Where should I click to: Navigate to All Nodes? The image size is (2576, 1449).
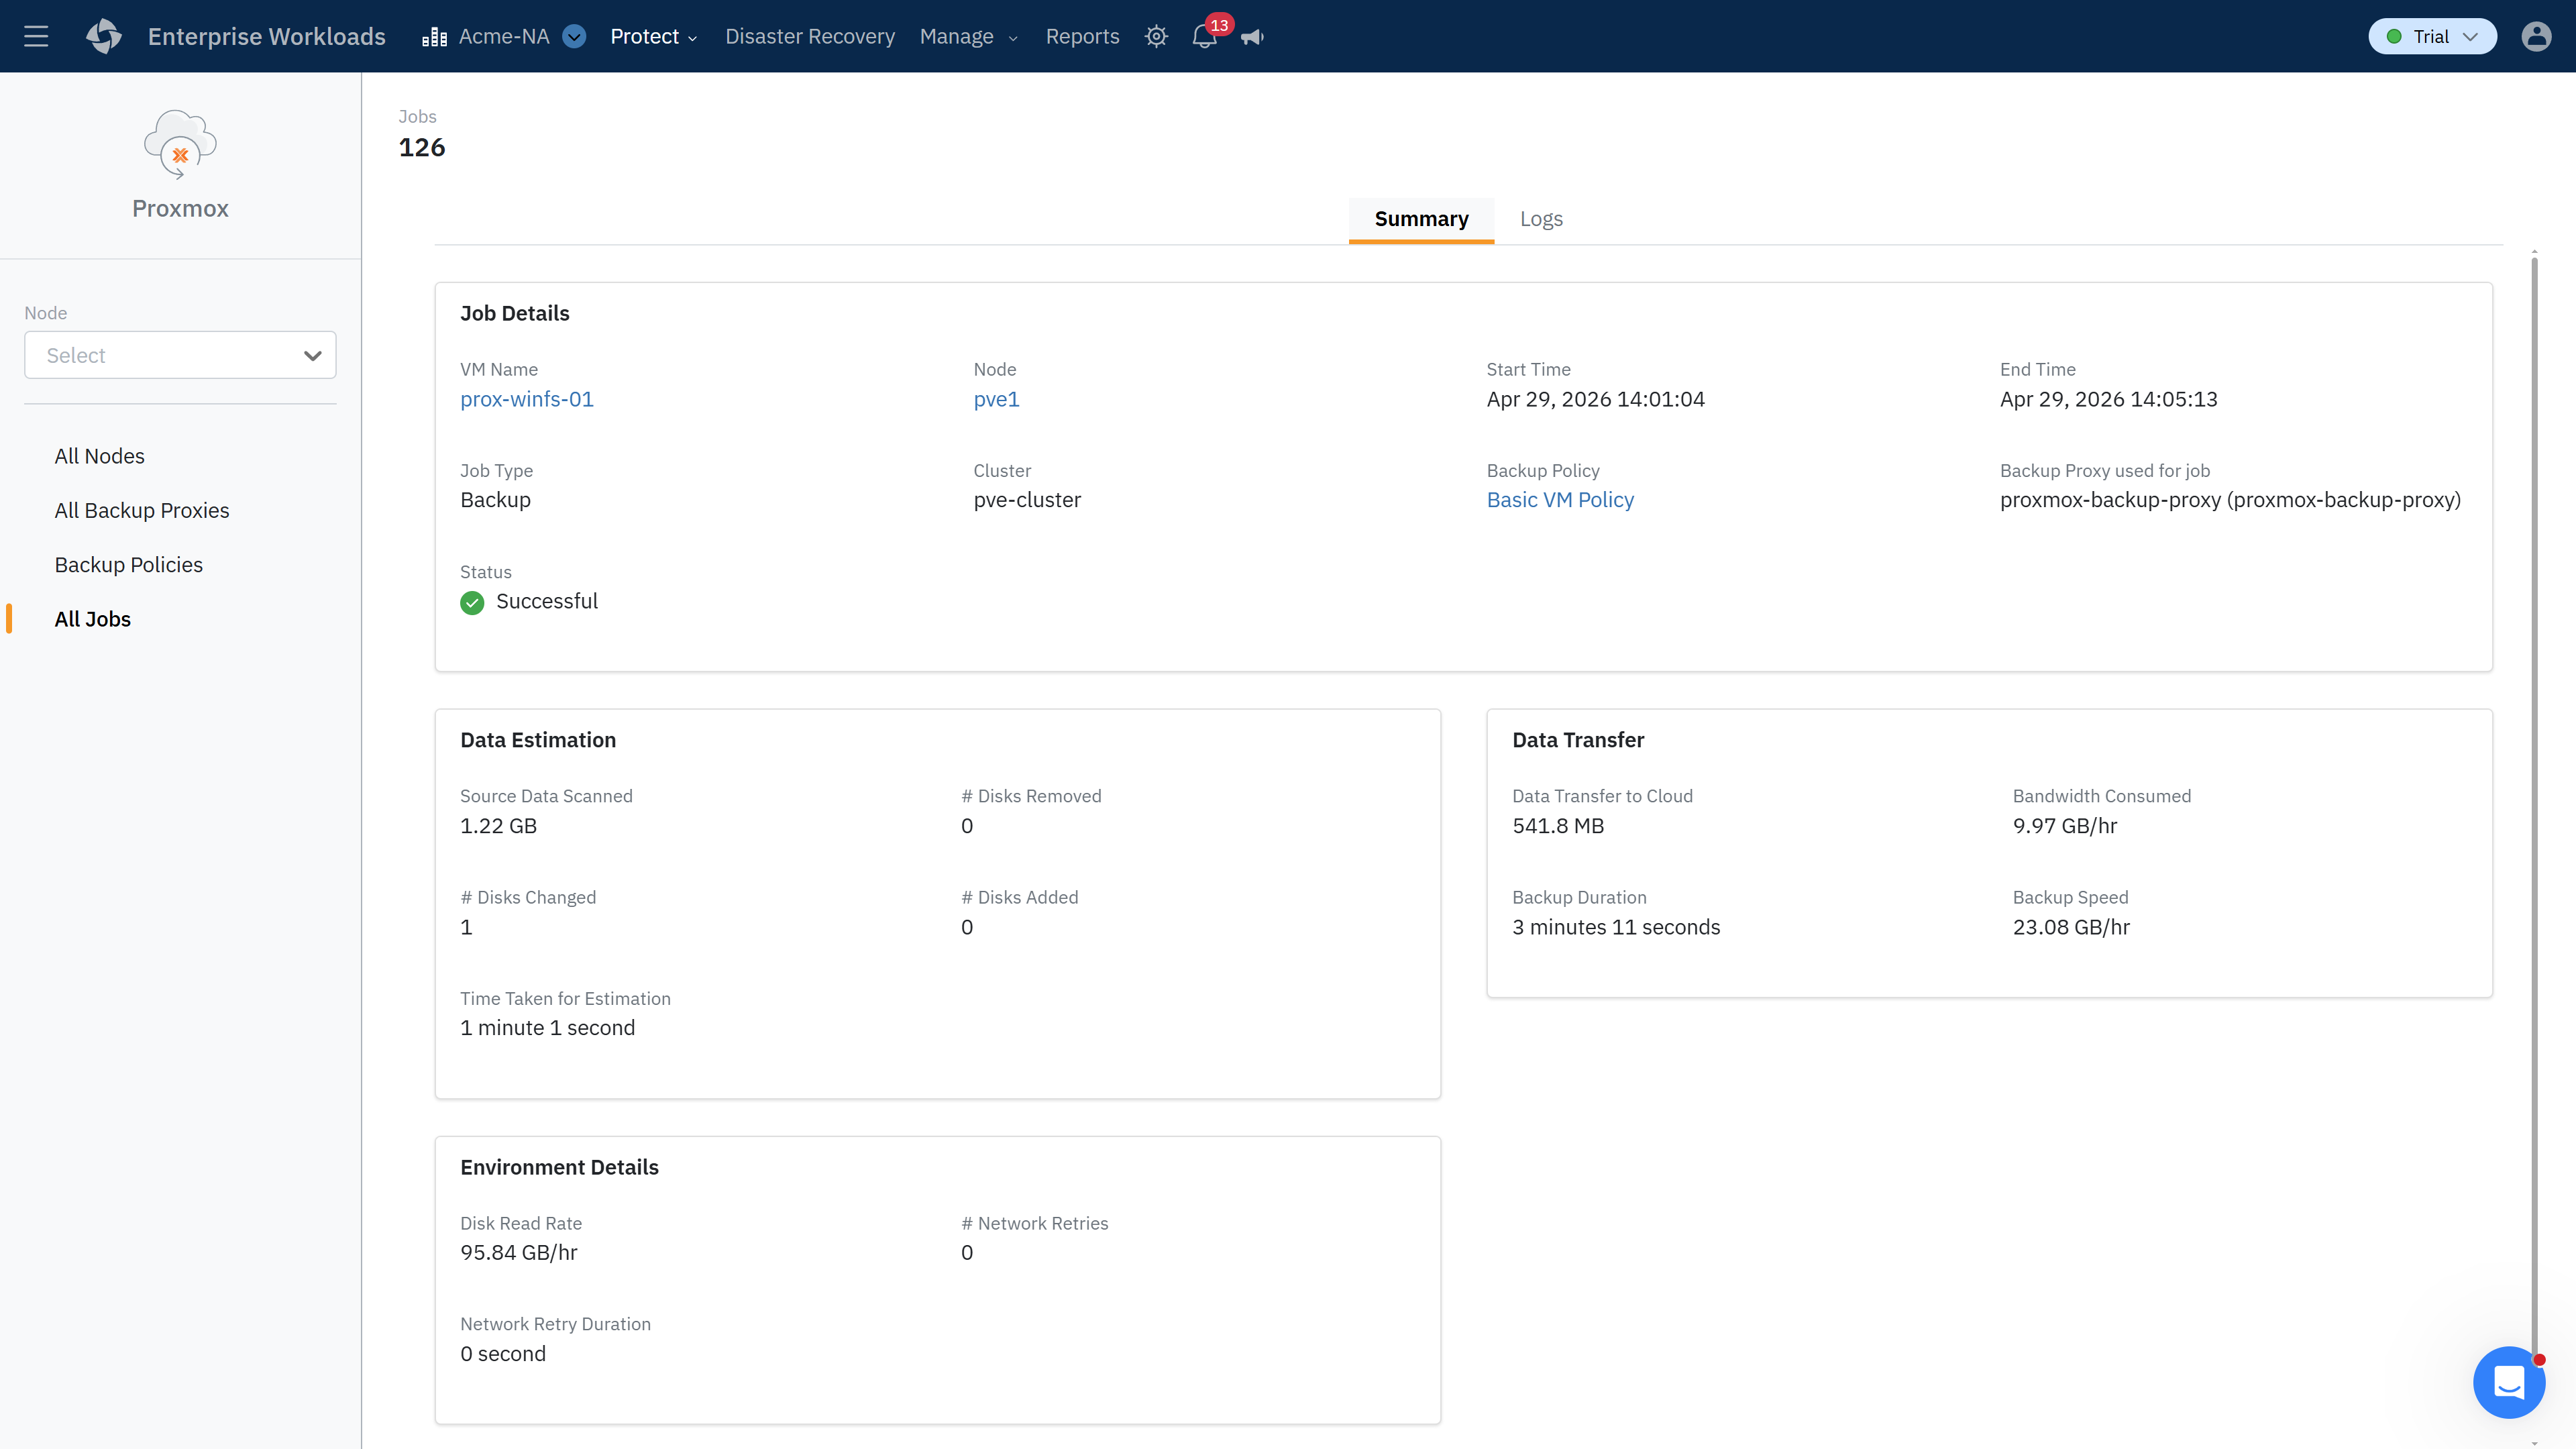(99, 456)
